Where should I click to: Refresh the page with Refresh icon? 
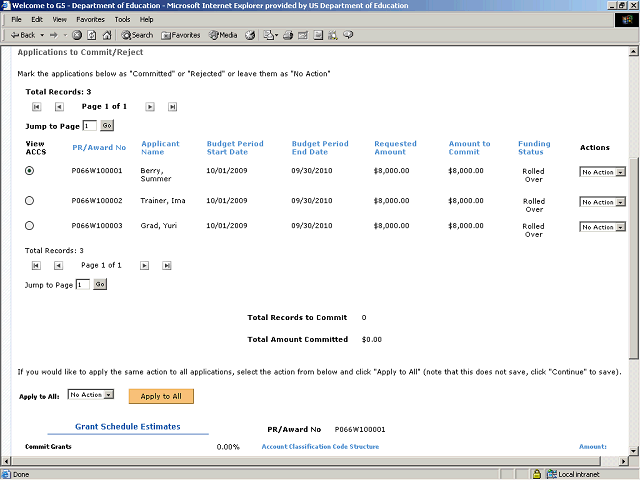click(x=92, y=36)
